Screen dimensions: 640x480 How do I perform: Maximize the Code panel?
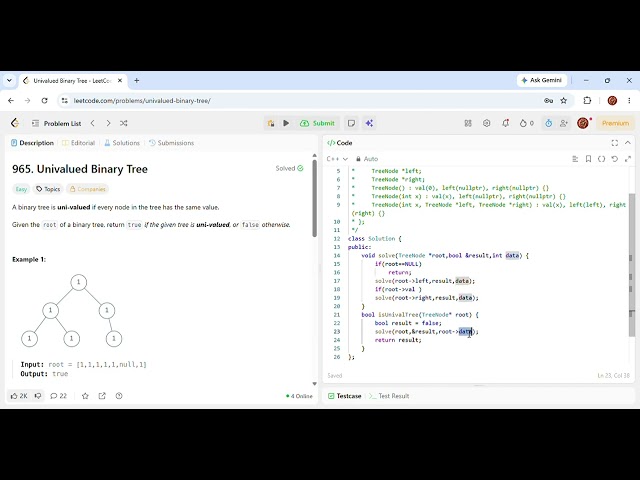pos(615,143)
